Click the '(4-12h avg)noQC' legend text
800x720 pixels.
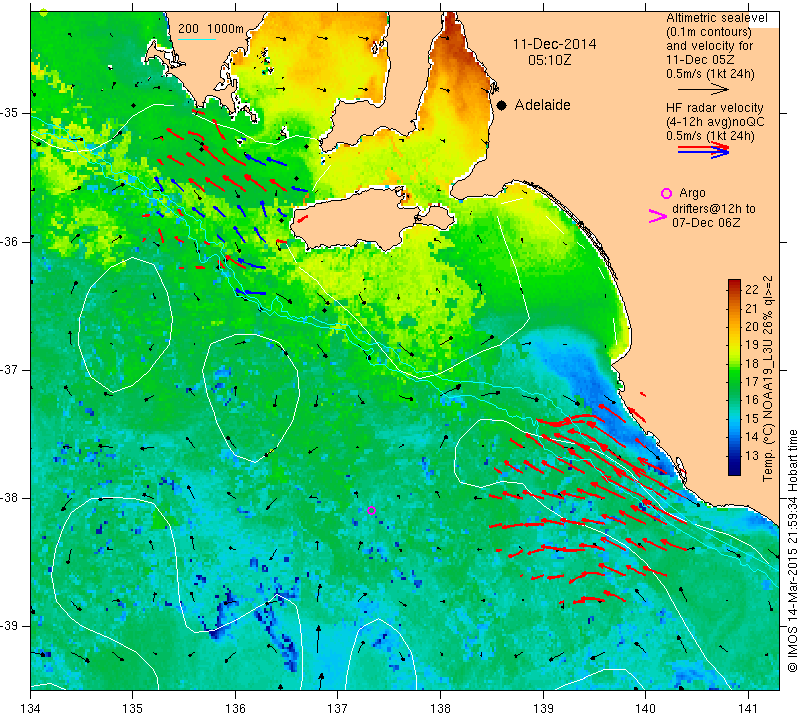715,122
